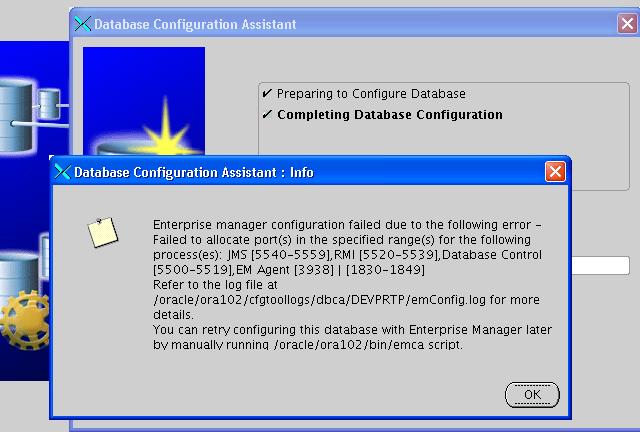Click the progress bar in the main window
Screen dimensions: 640x432
[600, 265]
